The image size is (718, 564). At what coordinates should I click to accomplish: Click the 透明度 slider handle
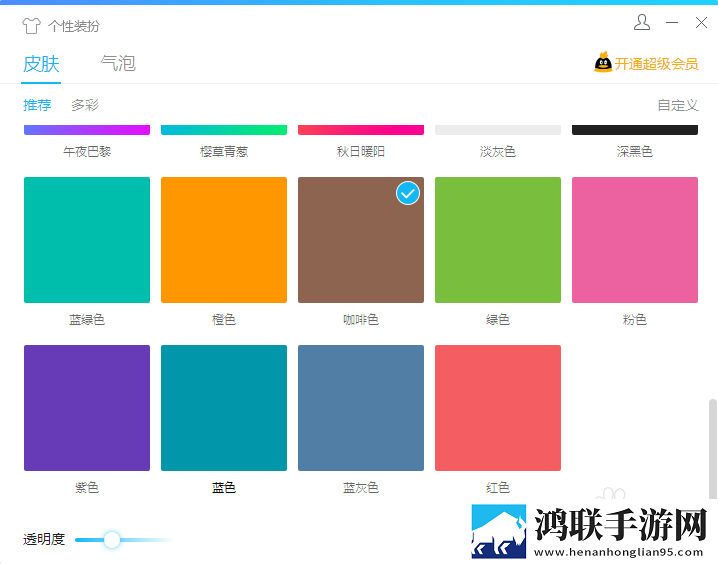click(112, 540)
